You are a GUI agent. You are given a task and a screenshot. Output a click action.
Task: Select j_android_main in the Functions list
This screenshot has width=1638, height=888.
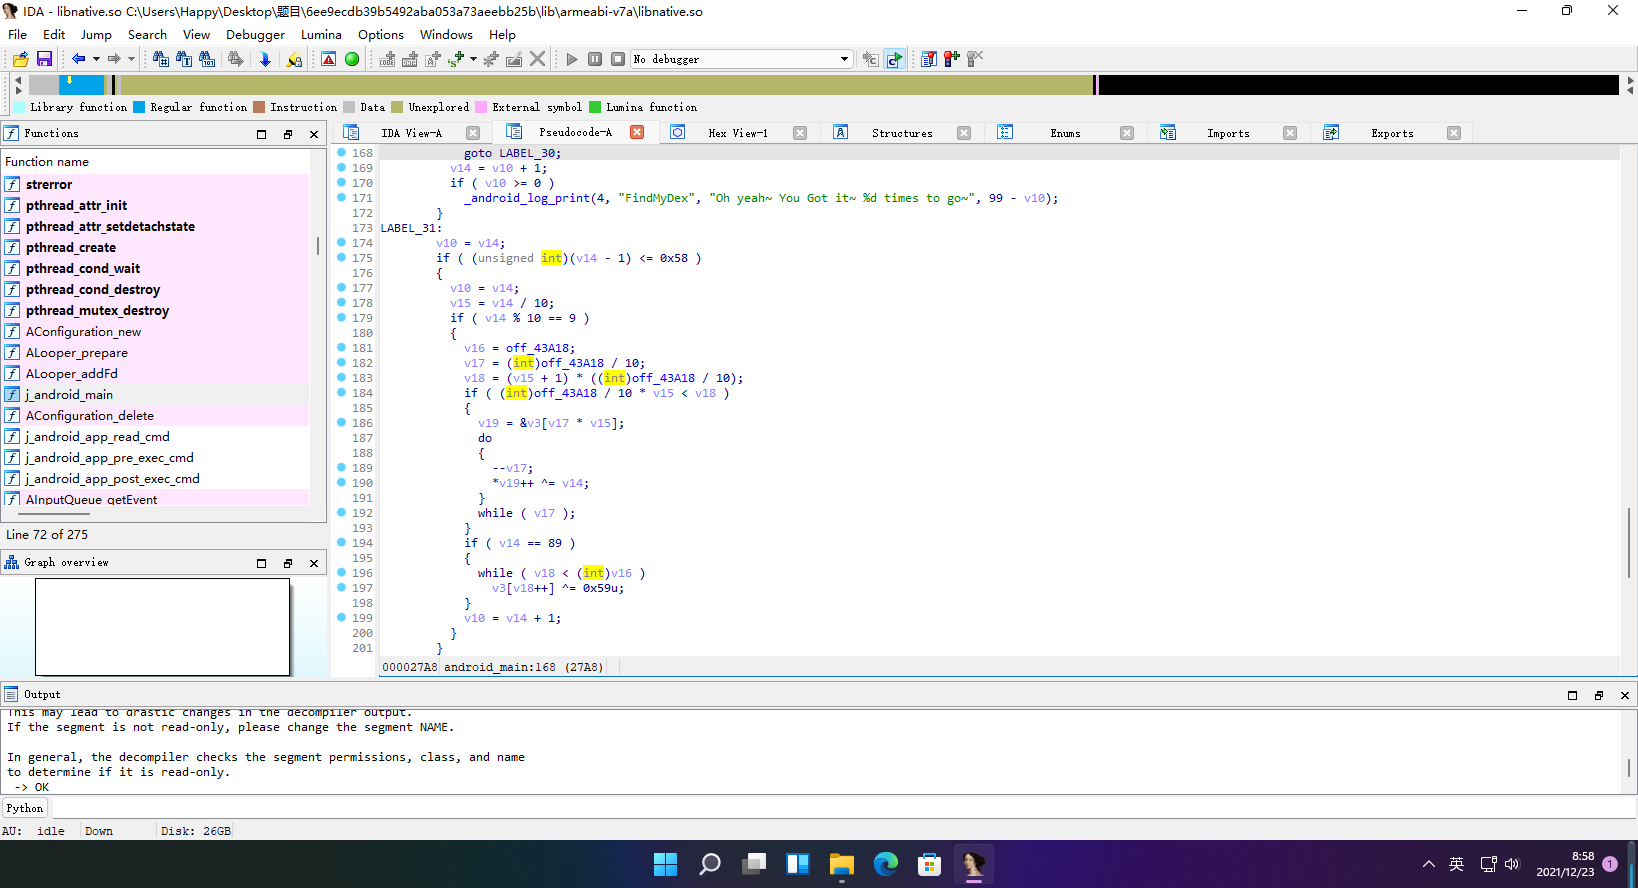point(156,394)
